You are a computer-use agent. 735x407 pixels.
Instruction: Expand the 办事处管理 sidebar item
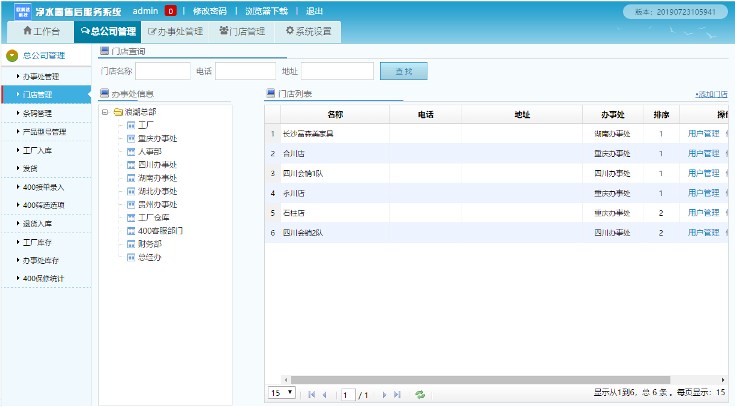40,76
